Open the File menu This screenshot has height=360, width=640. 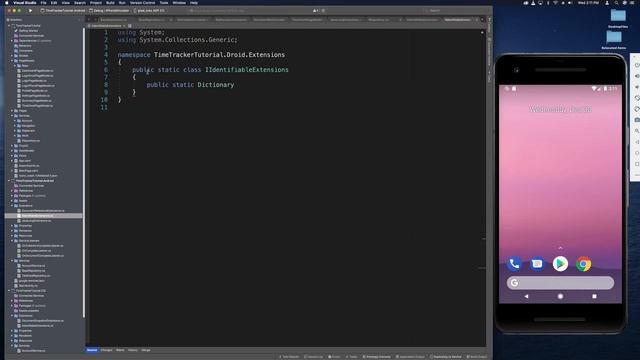point(43,2)
